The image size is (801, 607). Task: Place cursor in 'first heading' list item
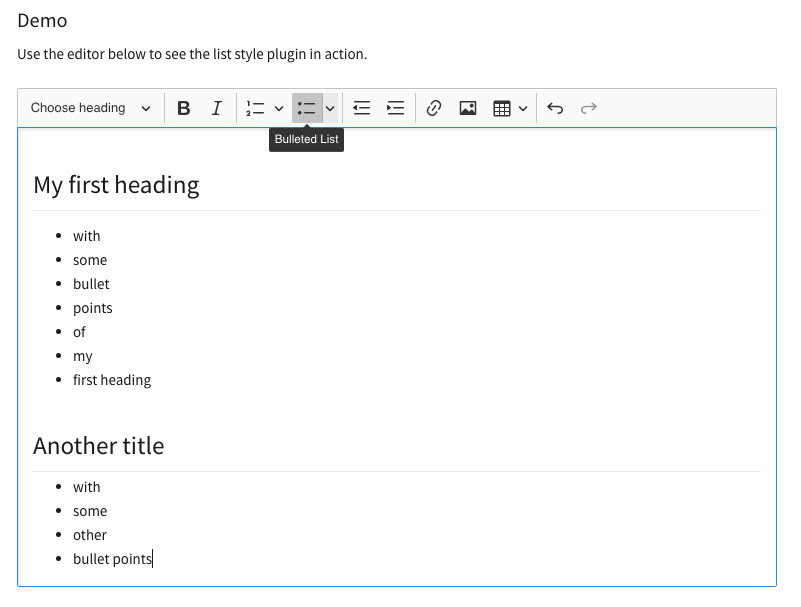point(112,380)
